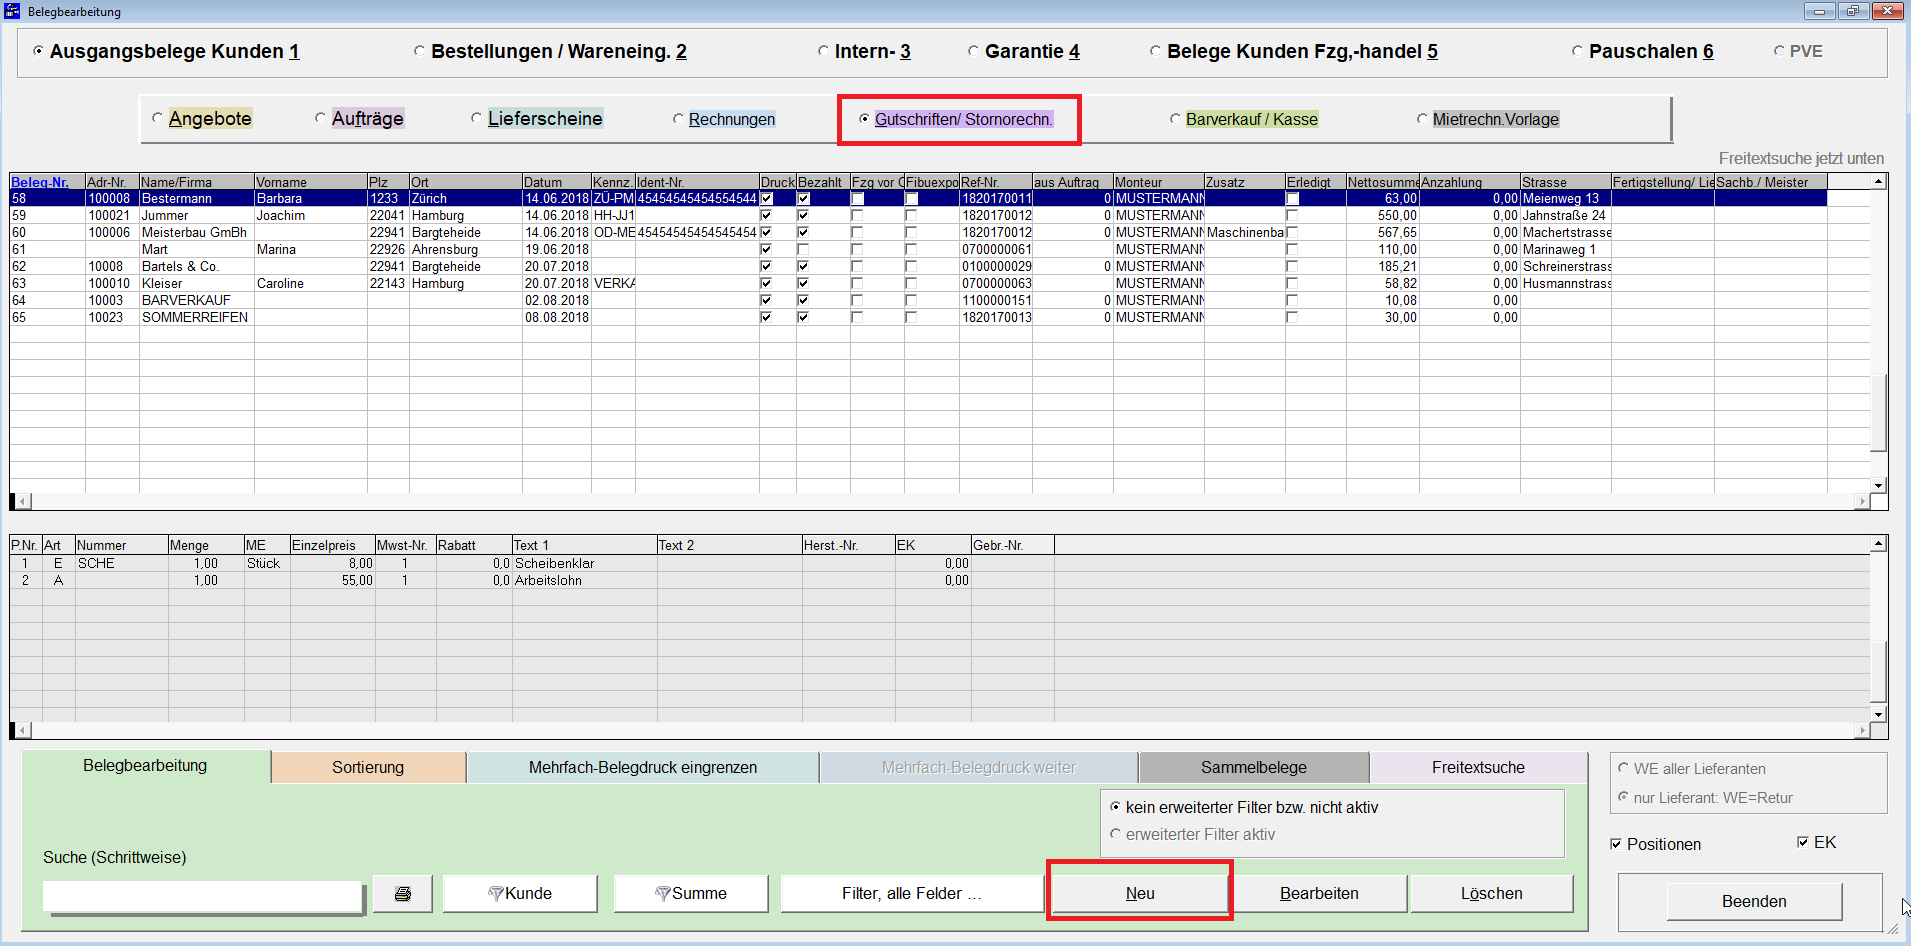Viewport: 1911px width, 946px height.
Task: Click the printer icon button
Action: point(402,894)
